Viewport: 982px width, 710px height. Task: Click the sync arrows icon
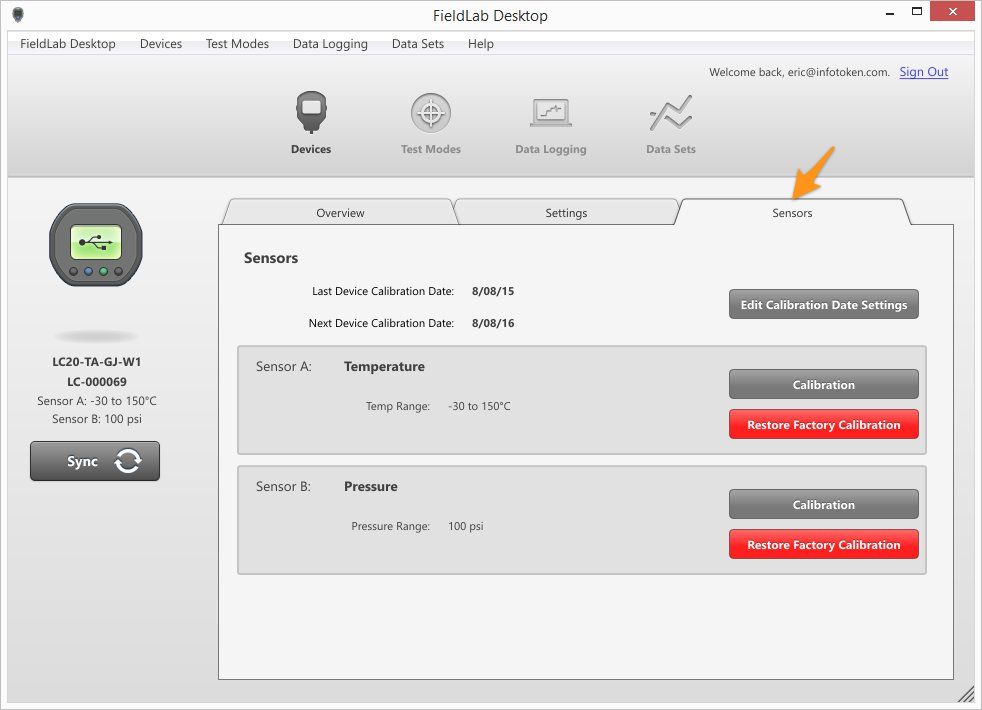[x=128, y=461]
